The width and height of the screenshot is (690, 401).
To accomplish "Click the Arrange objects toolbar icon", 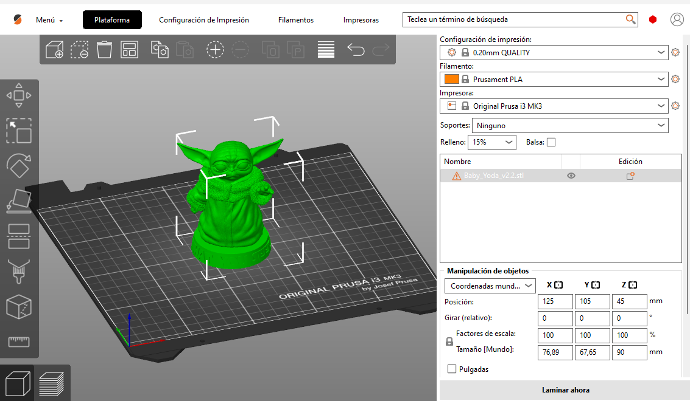I will tap(129, 49).
